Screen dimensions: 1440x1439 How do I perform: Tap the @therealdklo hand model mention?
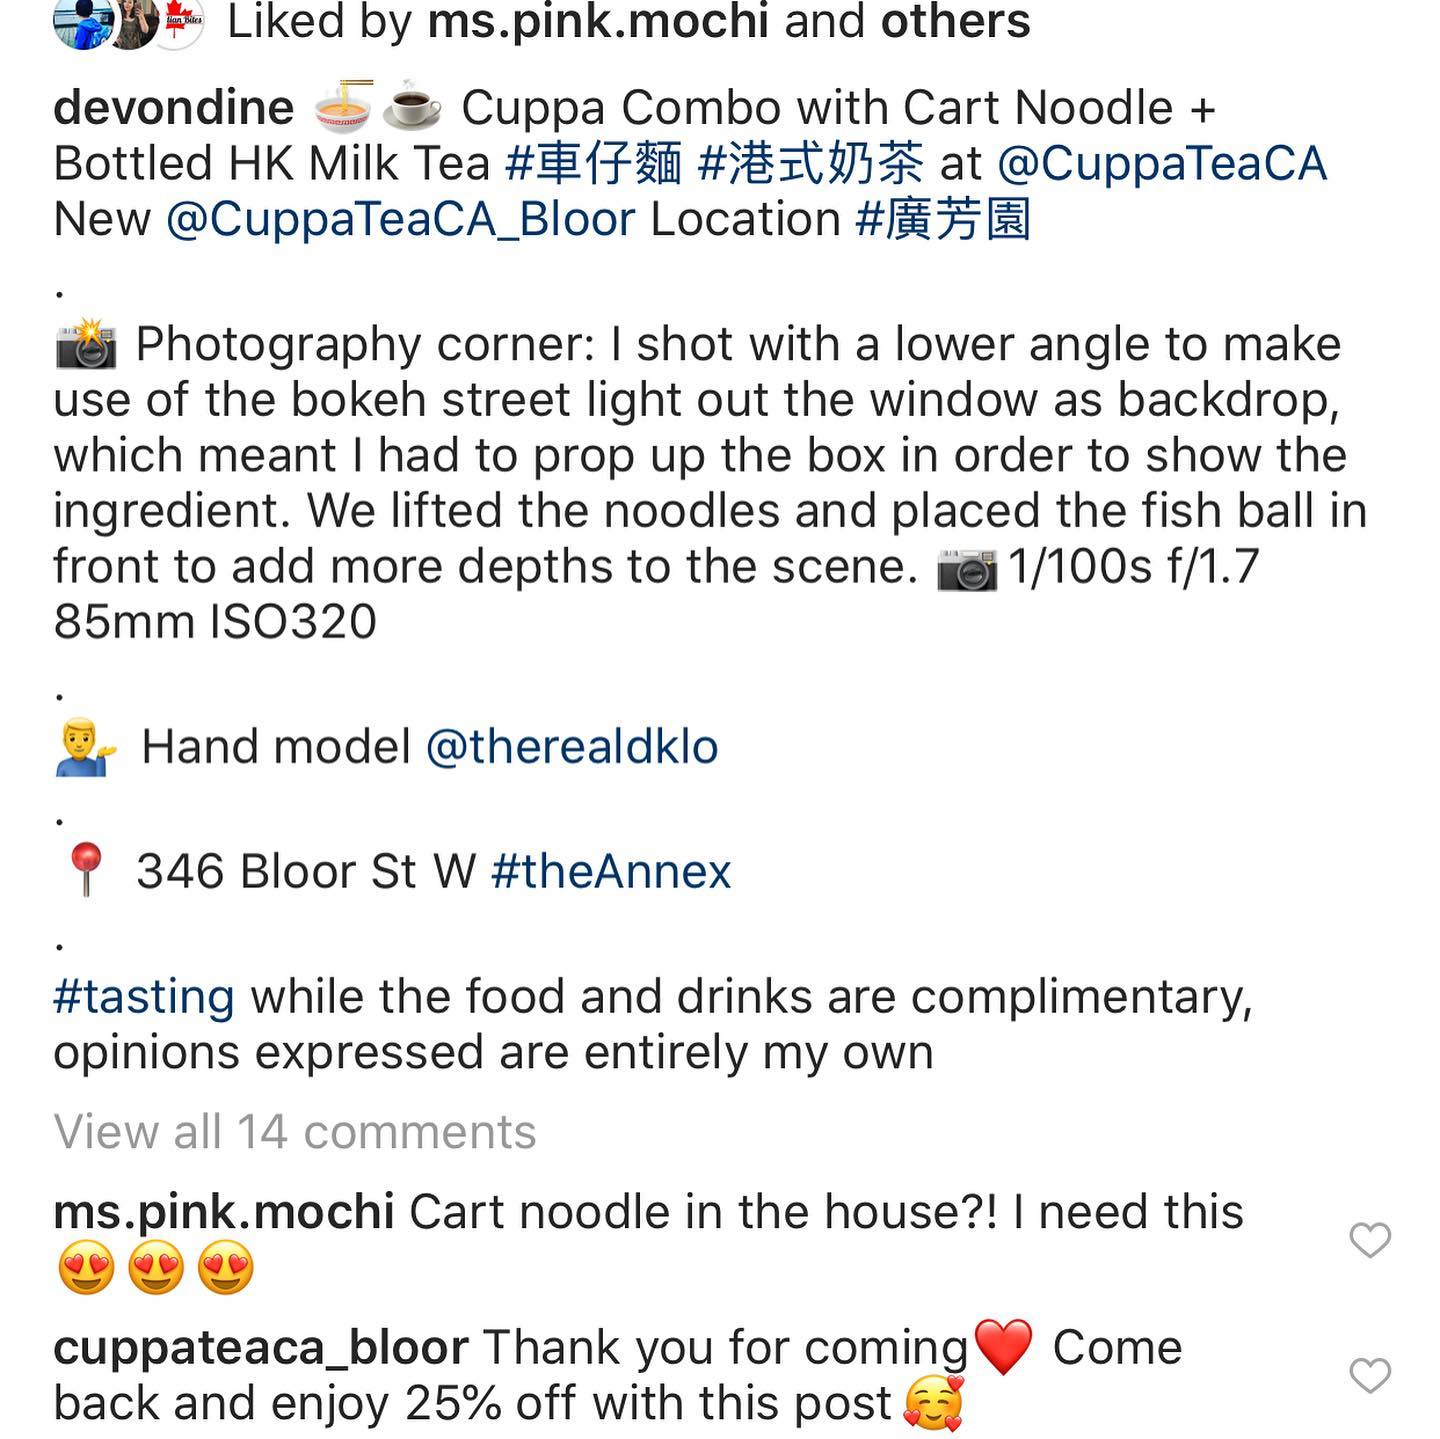click(x=572, y=747)
